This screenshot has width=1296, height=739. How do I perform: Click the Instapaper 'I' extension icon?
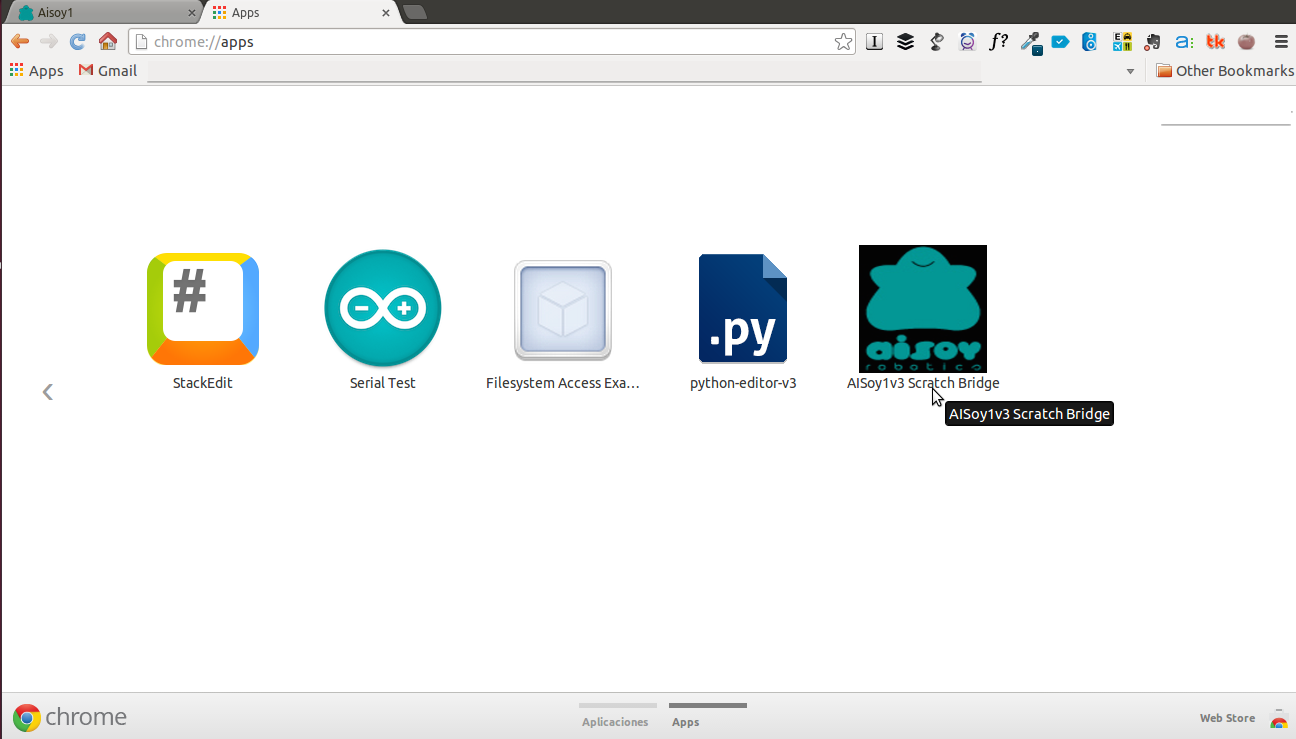click(x=874, y=42)
